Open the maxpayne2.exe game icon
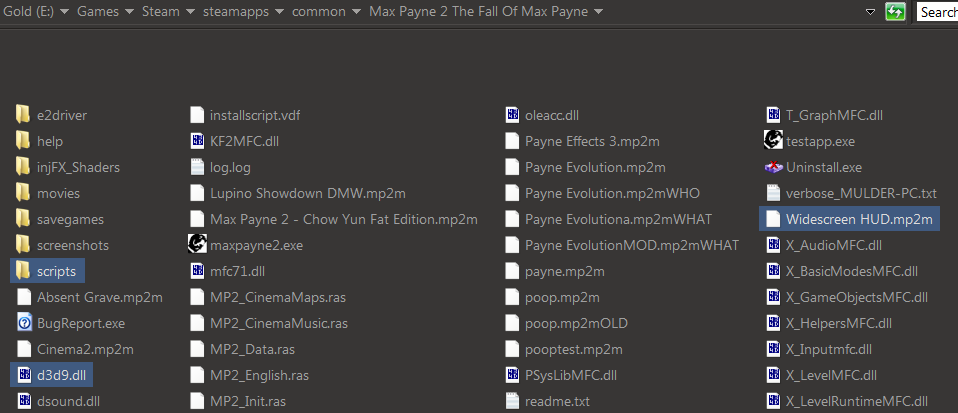Viewport: 958px width, 413px height. [x=197, y=244]
